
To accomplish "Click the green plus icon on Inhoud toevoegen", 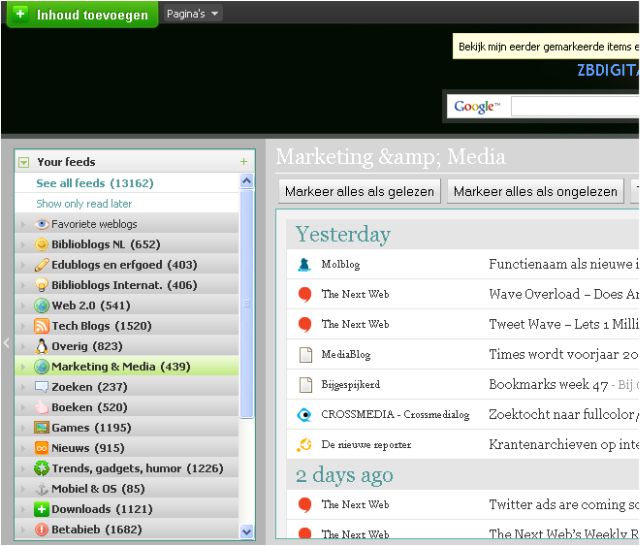I will (20, 13).
